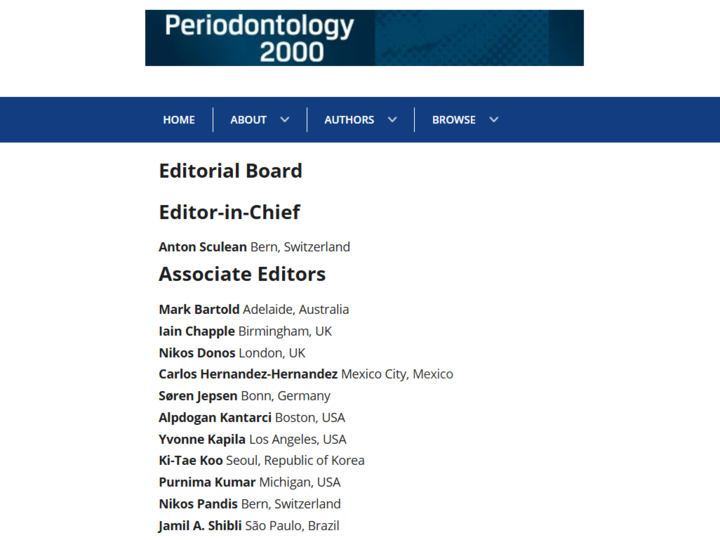This screenshot has width=720, height=540.
Task: Open the HOME menu item
Action: coord(179,120)
